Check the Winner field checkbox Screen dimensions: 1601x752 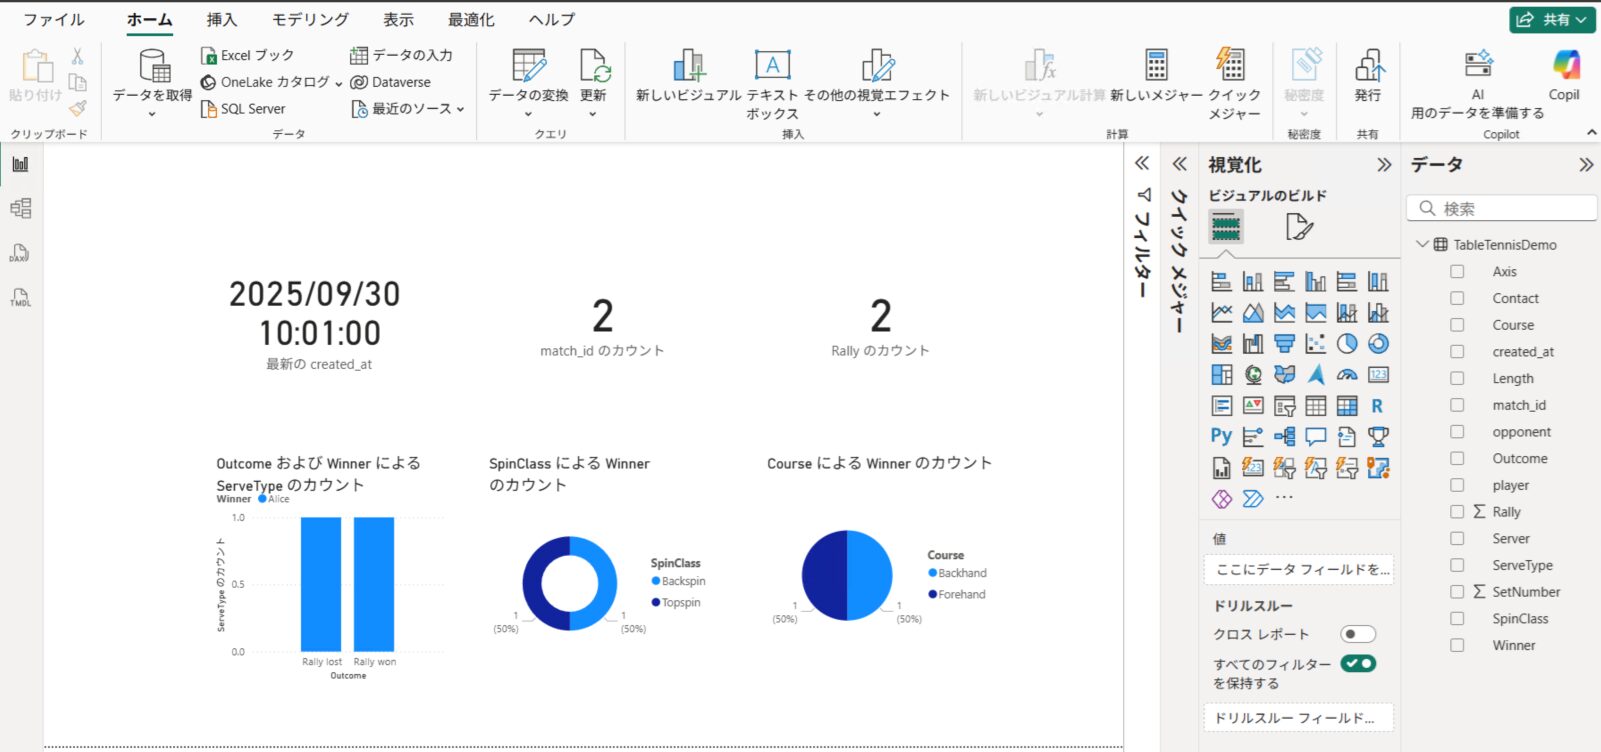click(x=1457, y=646)
